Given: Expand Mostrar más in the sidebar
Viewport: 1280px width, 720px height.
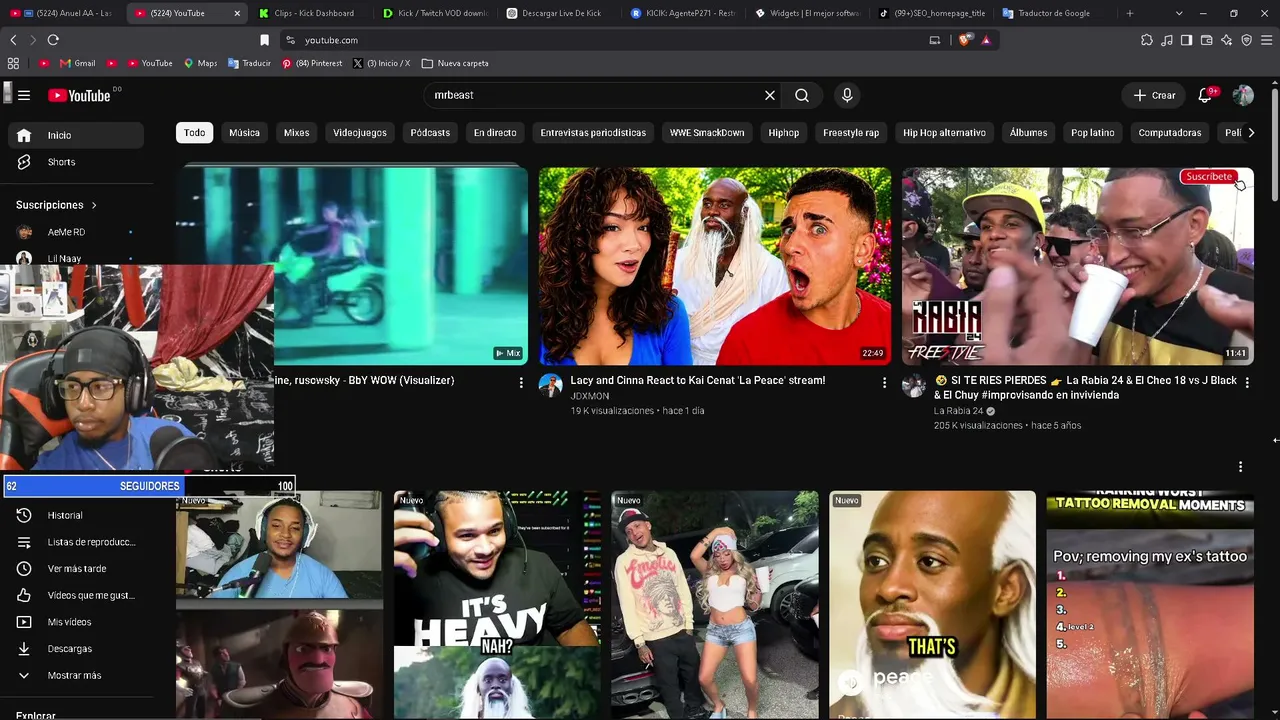Looking at the screenshot, I should point(76,676).
